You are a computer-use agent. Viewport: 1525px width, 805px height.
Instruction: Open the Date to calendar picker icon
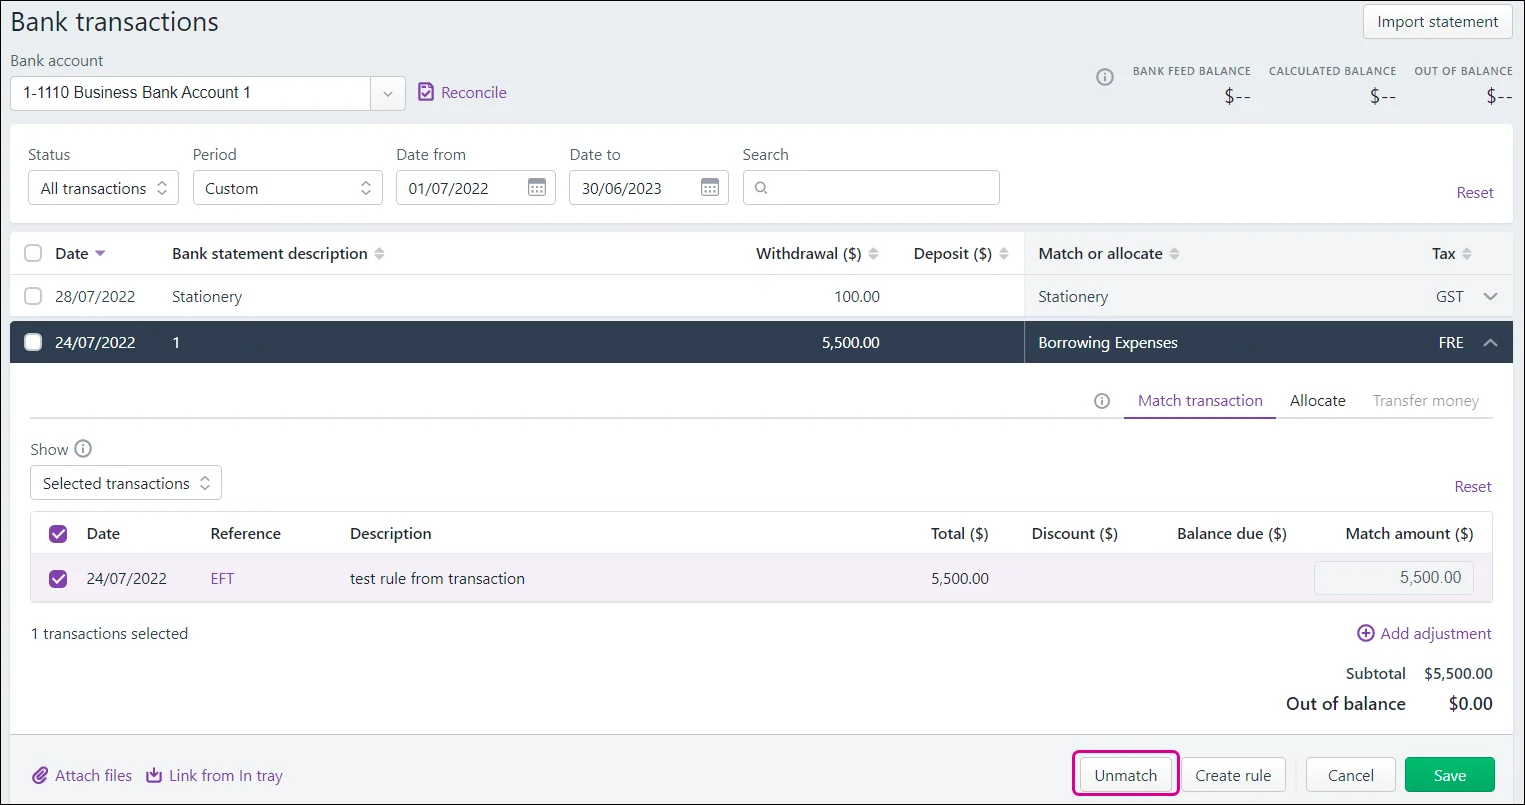710,188
